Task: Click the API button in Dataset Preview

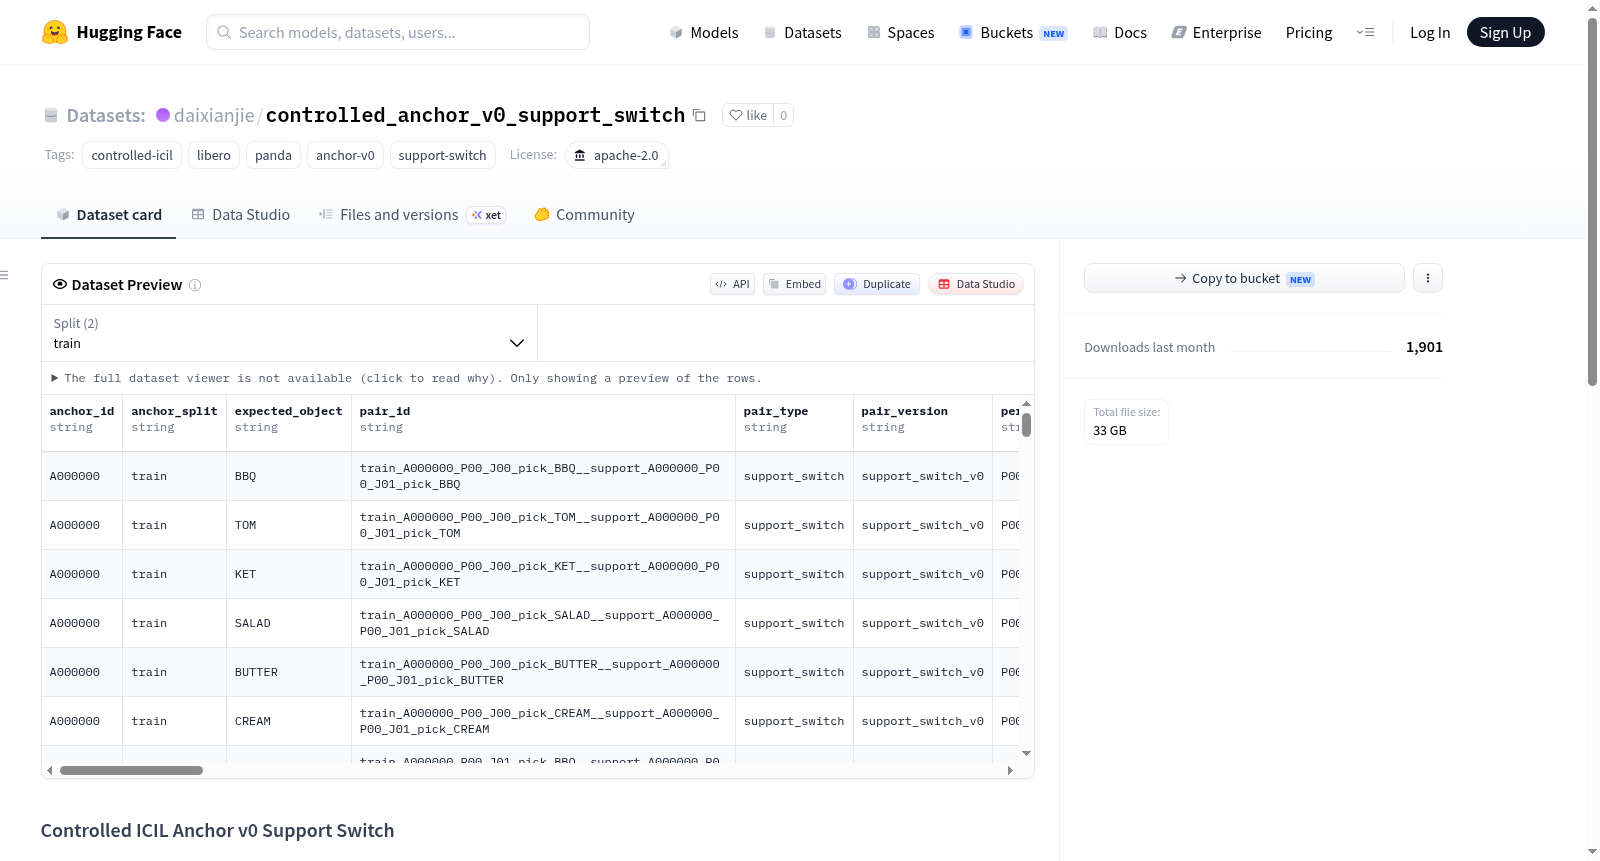Action: tap(732, 284)
